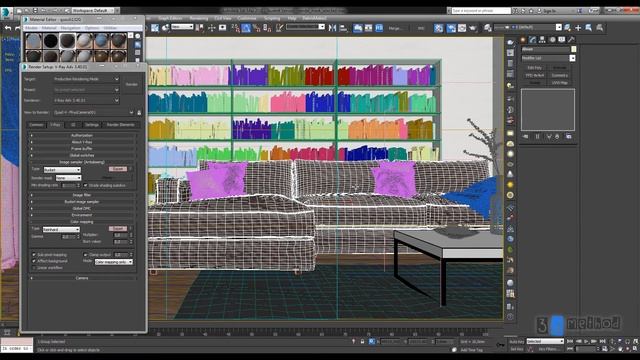This screenshot has width=640, height=360.
Task: Click the search keyword field at top
Action: [x=481, y=11]
